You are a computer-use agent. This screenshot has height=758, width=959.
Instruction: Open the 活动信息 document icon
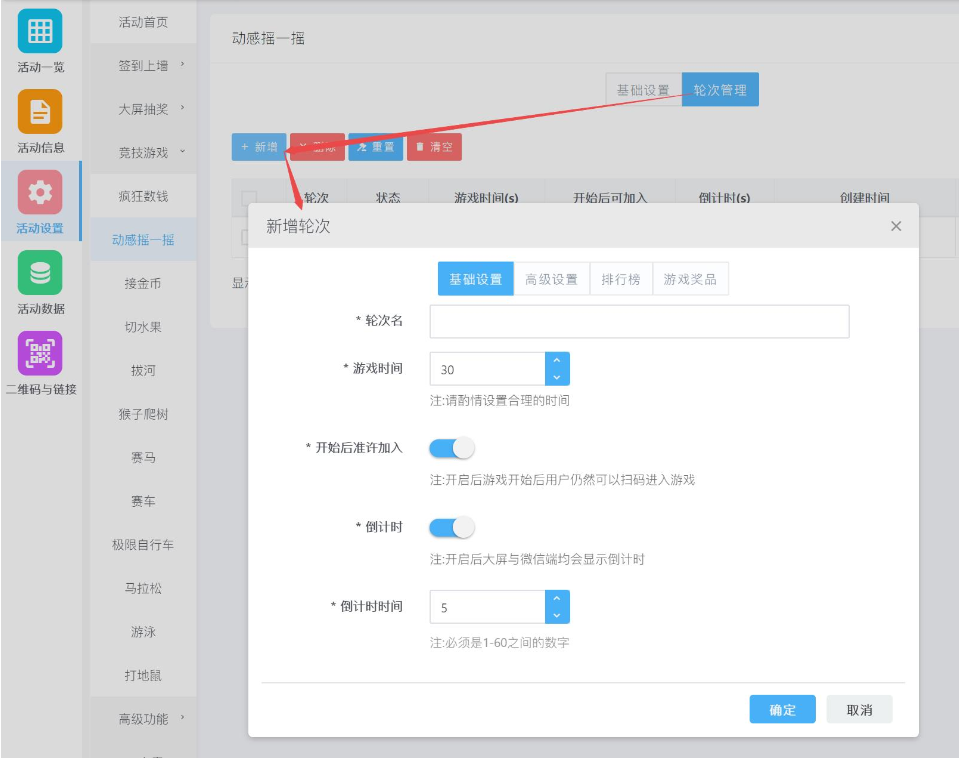(x=40, y=111)
